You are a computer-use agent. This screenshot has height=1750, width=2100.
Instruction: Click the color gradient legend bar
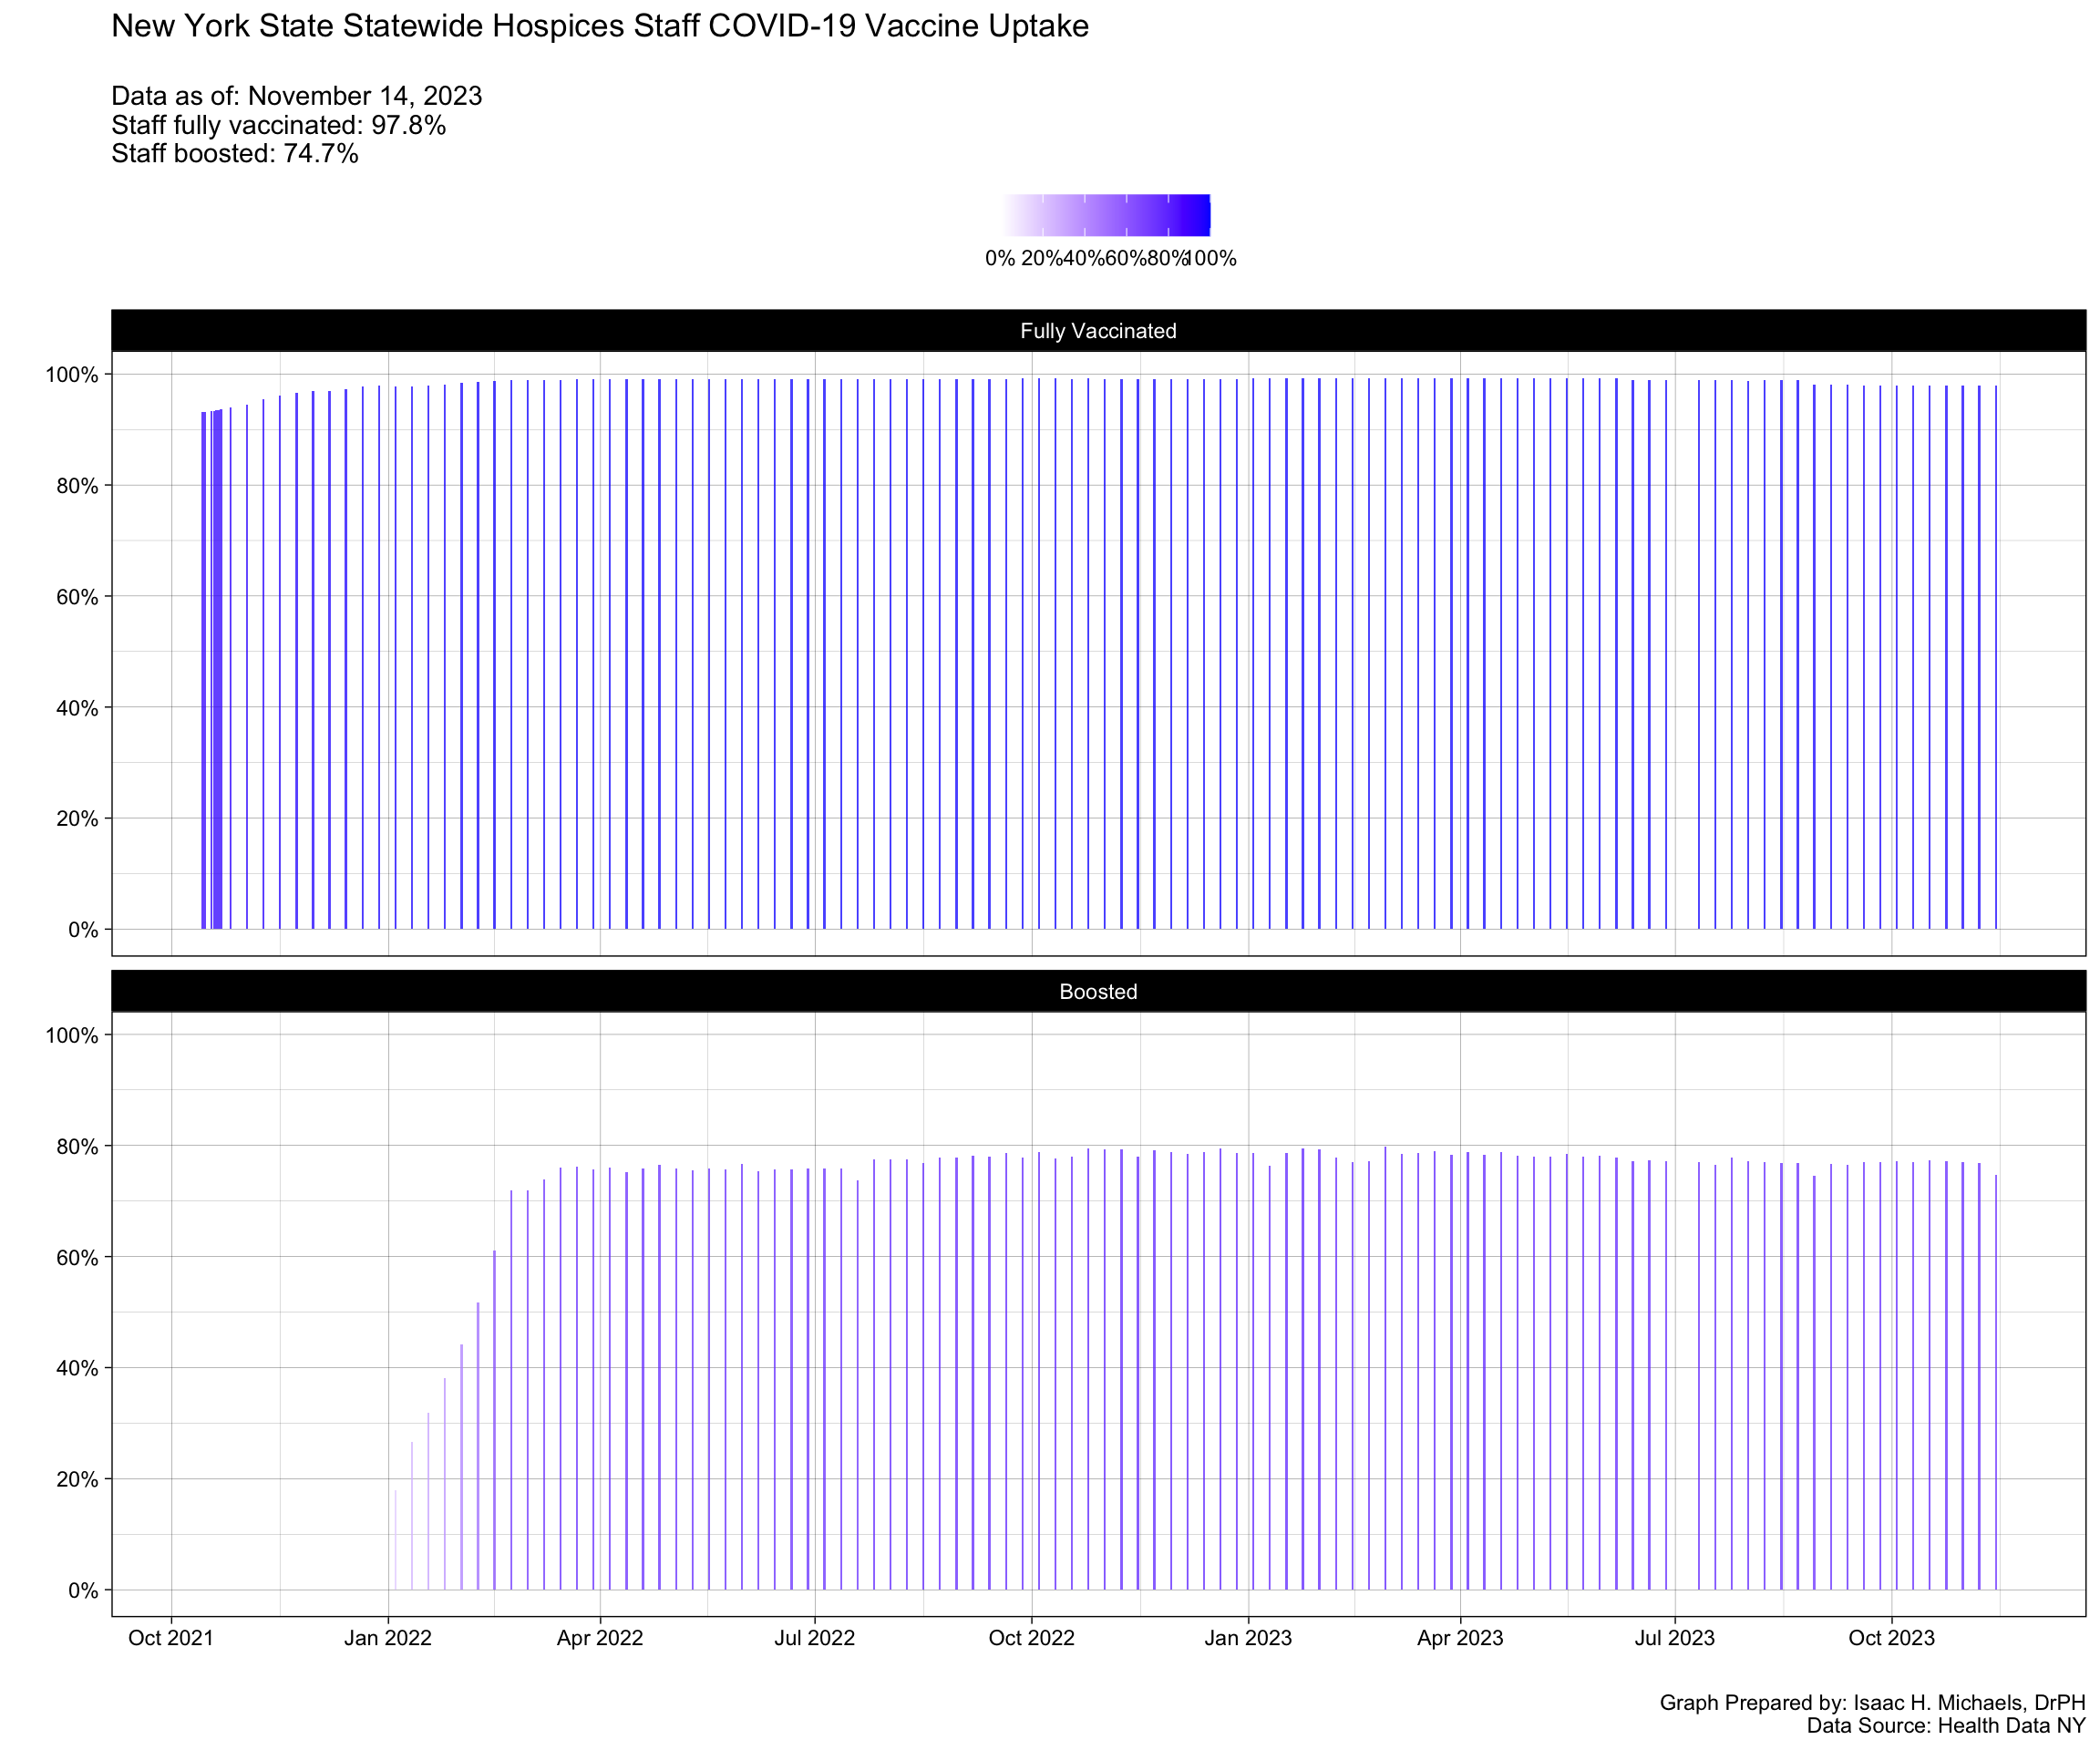[x=1106, y=215]
